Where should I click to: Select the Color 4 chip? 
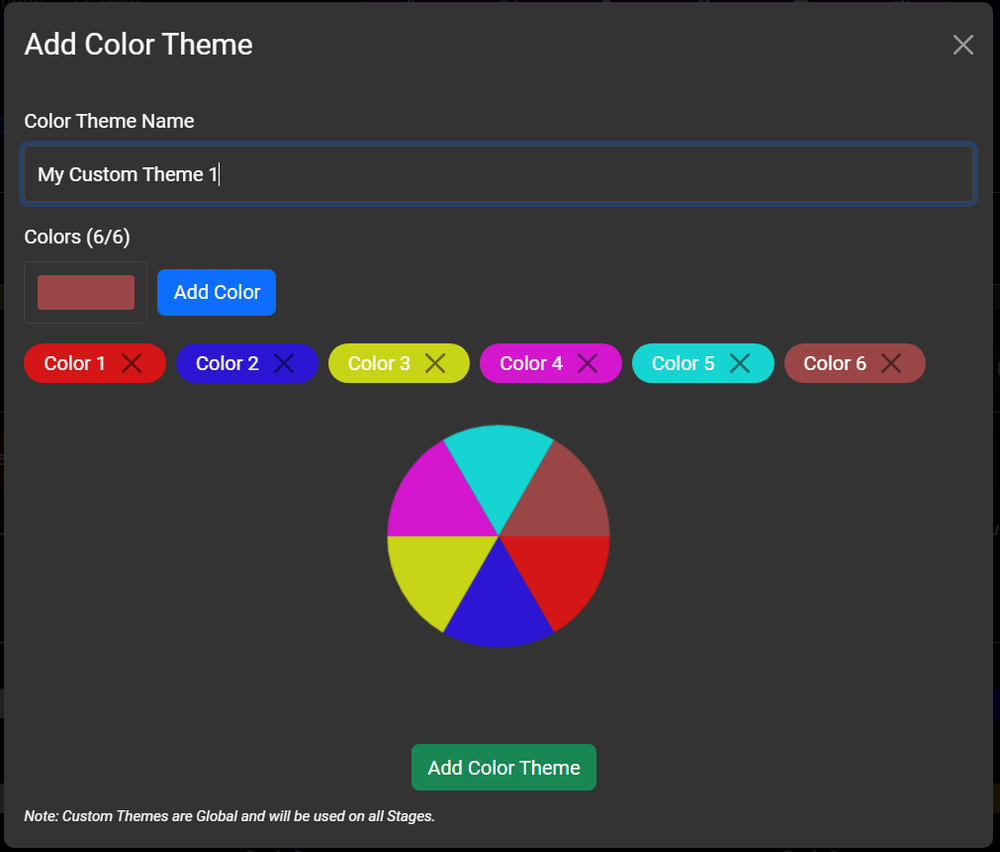pyautogui.click(x=530, y=363)
